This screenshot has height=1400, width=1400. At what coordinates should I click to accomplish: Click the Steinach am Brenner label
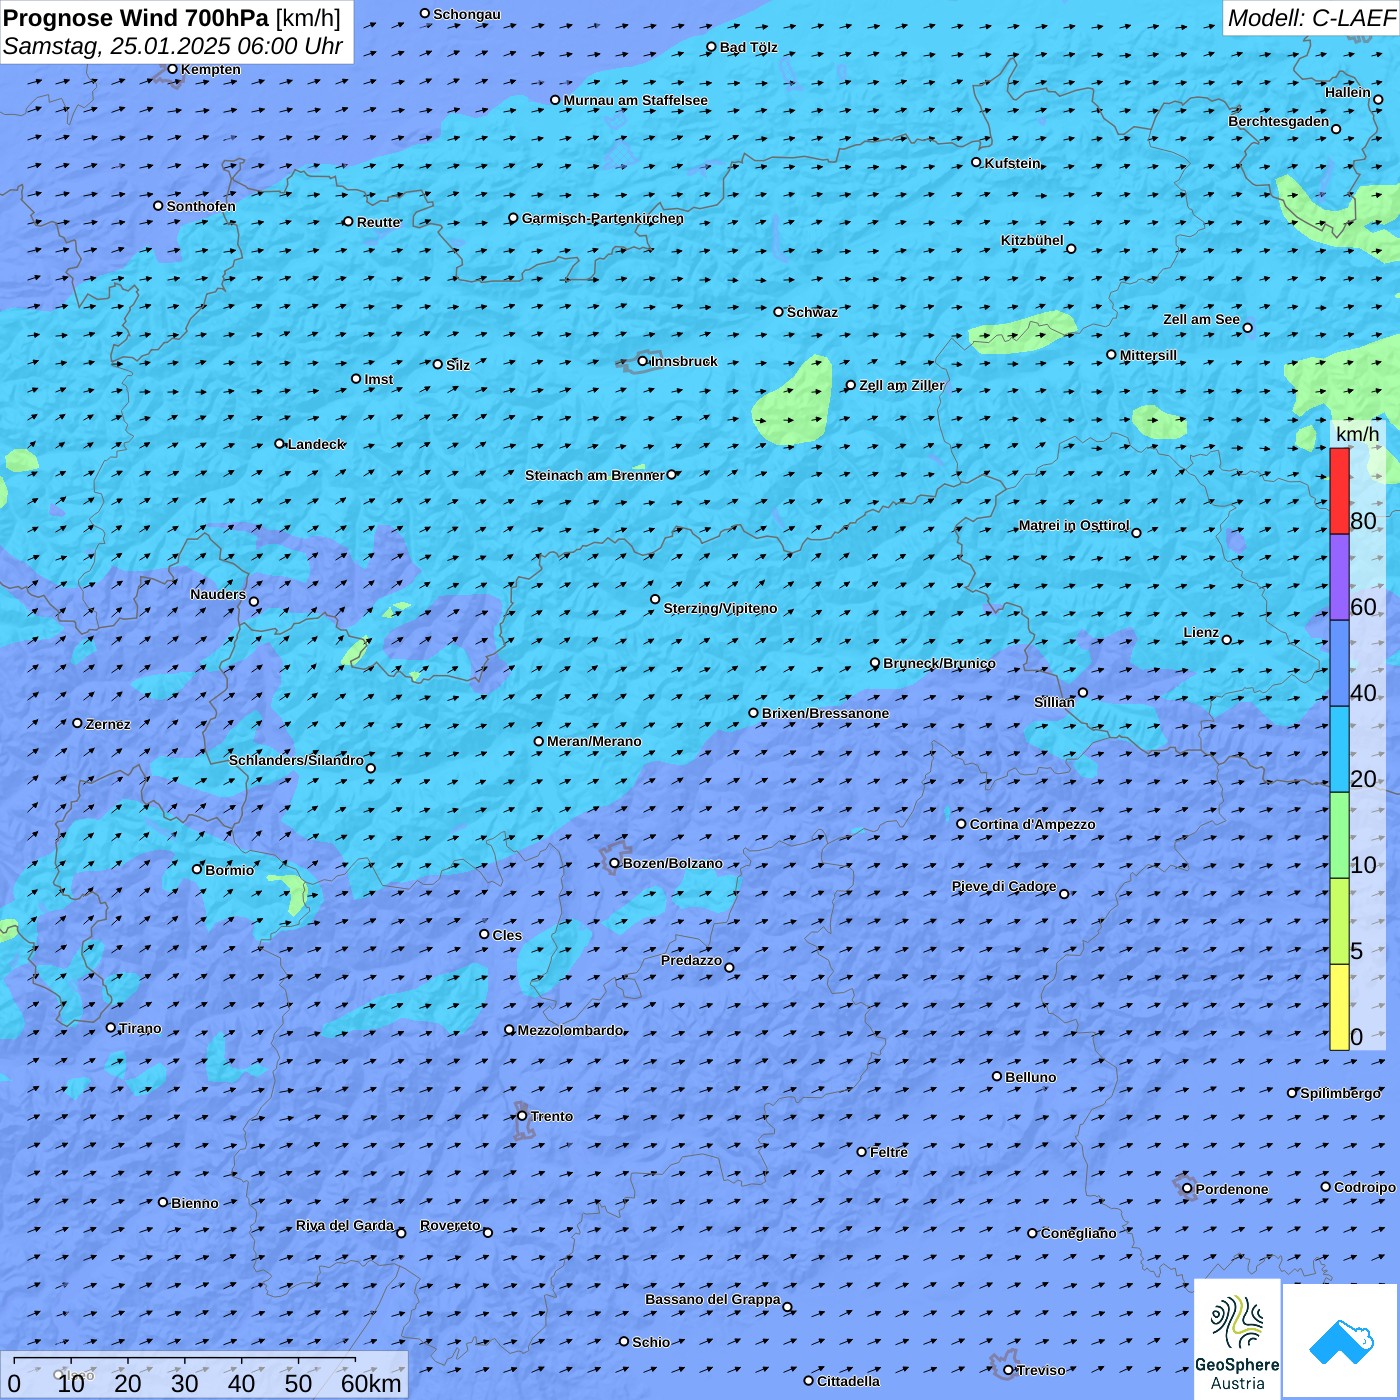[595, 475]
